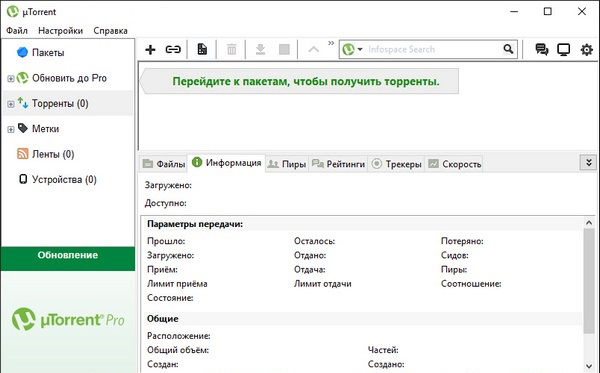The width and height of the screenshot is (600, 373).
Task: Maximize the µTorrent window
Action: pyautogui.click(x=548, y=11)
